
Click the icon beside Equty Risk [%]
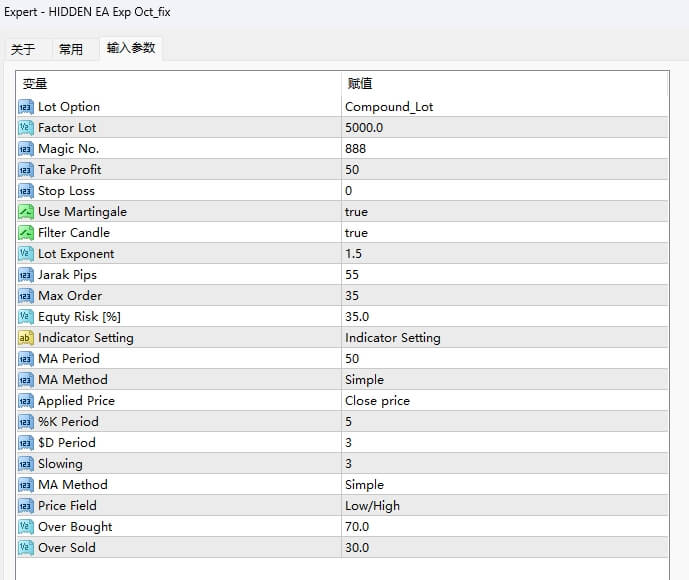[26, 317]
